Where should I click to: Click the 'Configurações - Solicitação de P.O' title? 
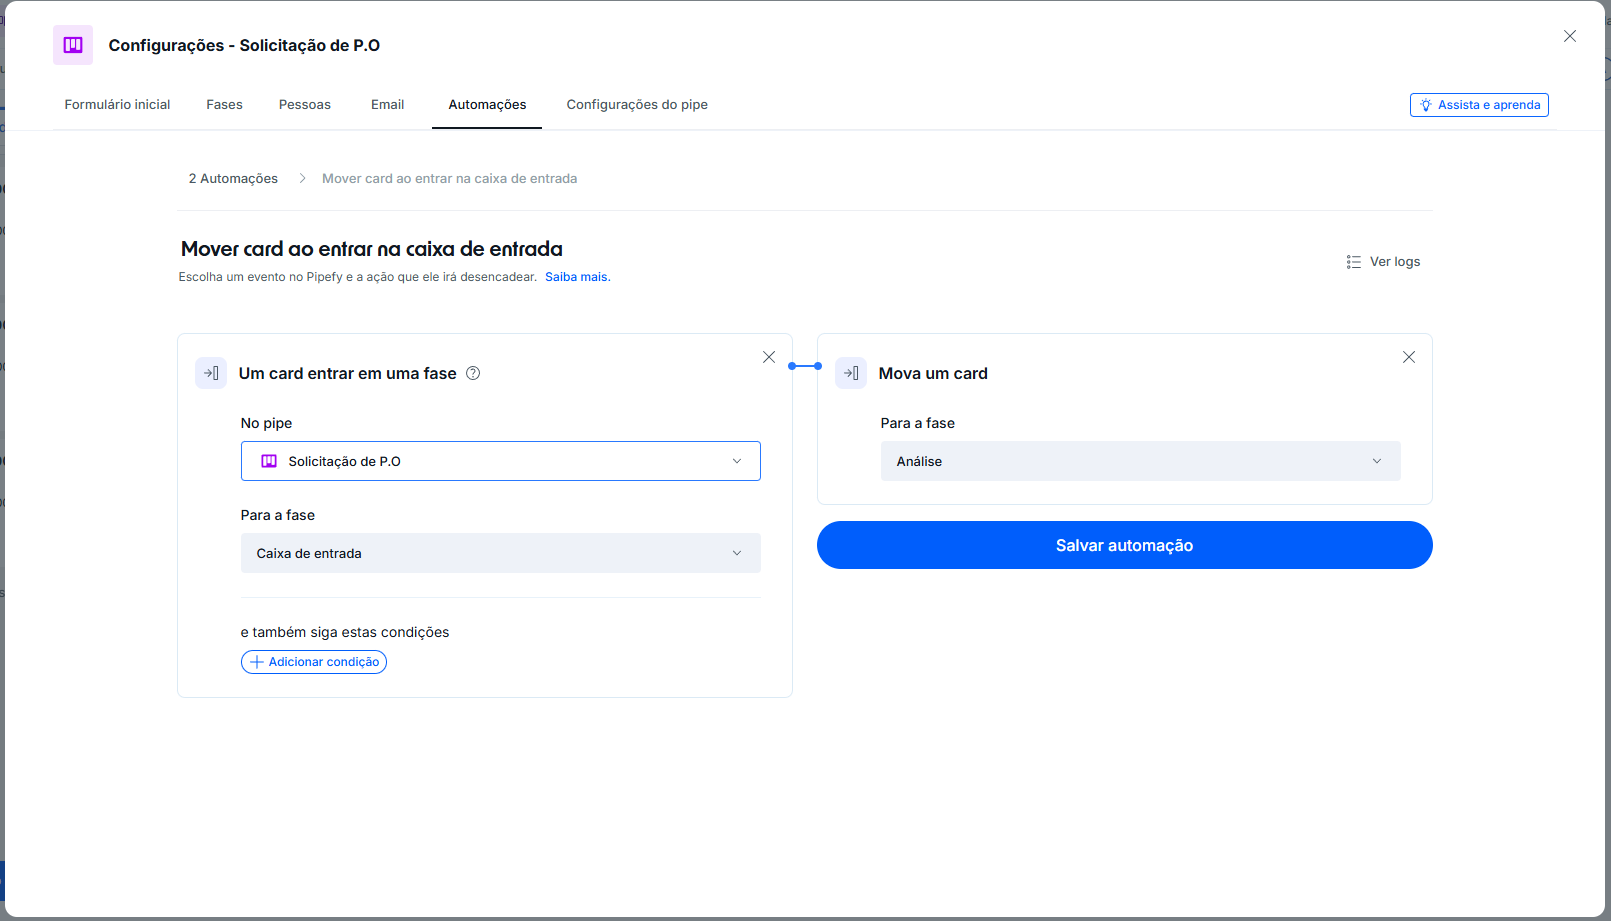pyautogui.click(x=244, y=45)
